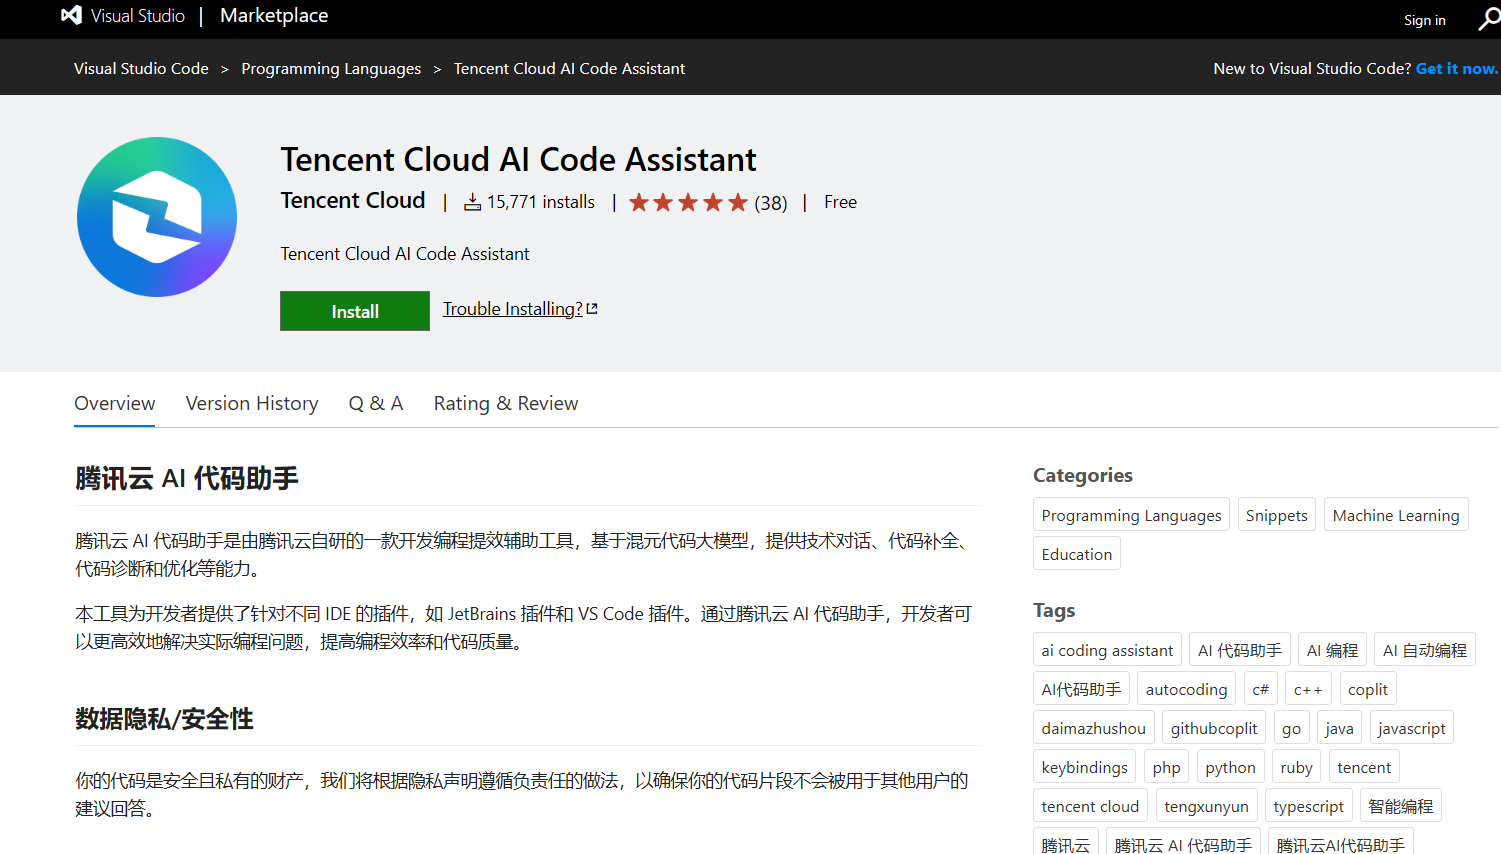Click the (38) review count
Screen dimensions: 1501x854
coord(771,203)
